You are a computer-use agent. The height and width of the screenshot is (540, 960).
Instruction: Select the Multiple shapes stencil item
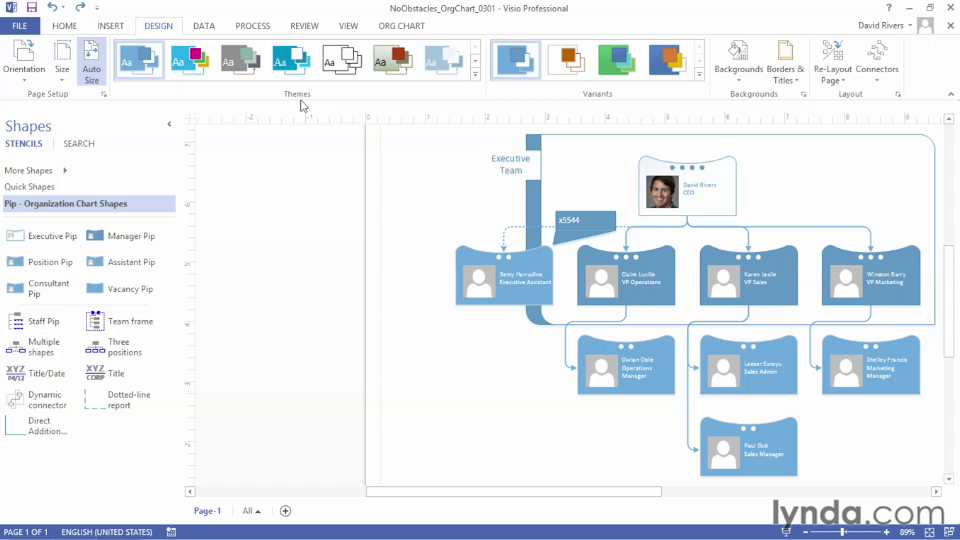pyautogui.click(x=33, y=347)
